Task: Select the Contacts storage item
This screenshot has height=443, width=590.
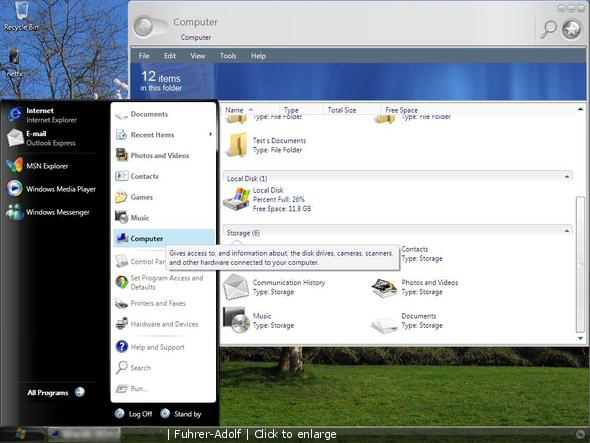Action: pyautogui.click(x=422, y=254)
